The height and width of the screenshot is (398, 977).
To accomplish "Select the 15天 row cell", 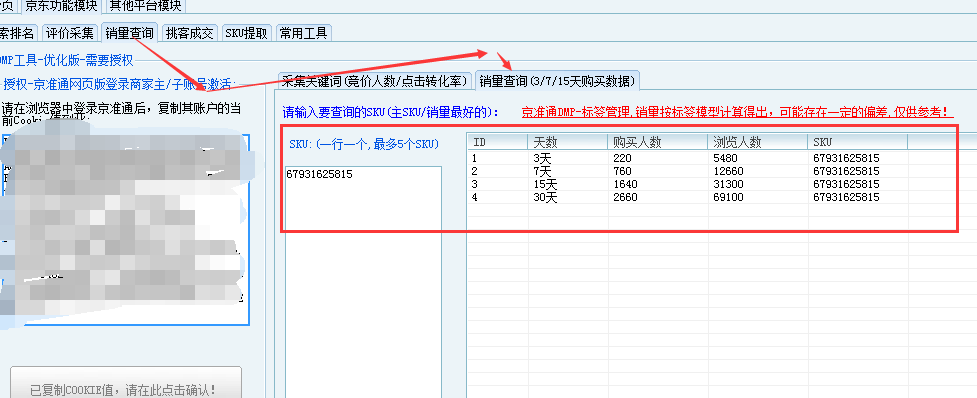I will point(545,184).
